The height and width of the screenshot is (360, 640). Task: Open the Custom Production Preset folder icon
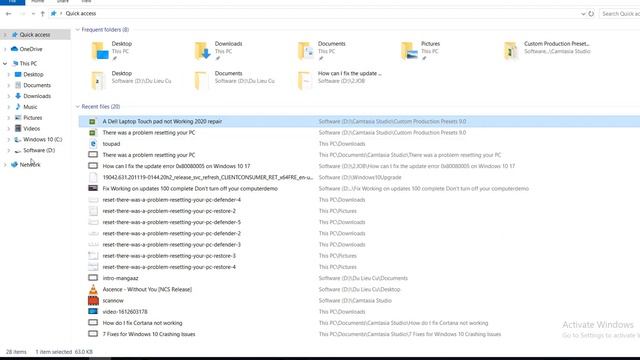[x=510, y=51]
